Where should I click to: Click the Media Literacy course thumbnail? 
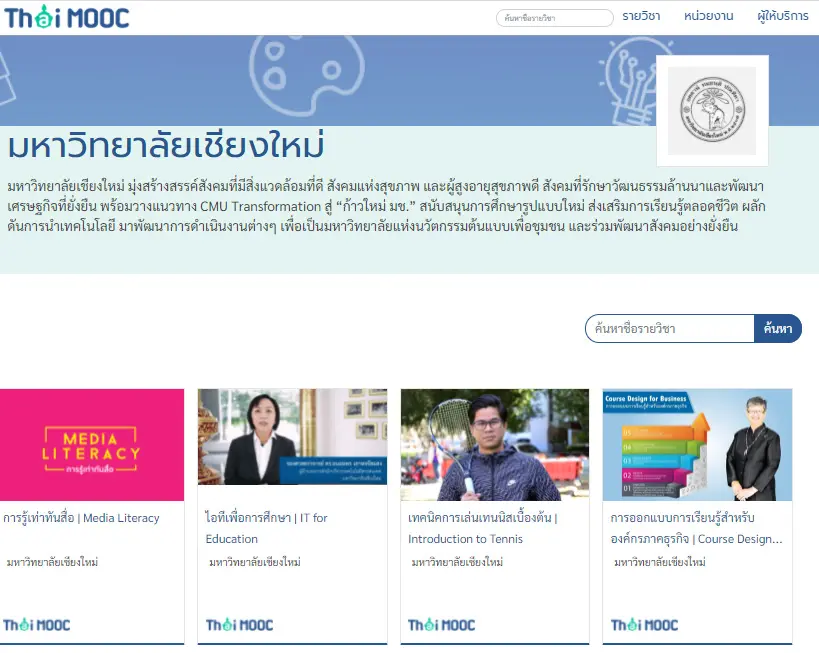coord(92,444)
